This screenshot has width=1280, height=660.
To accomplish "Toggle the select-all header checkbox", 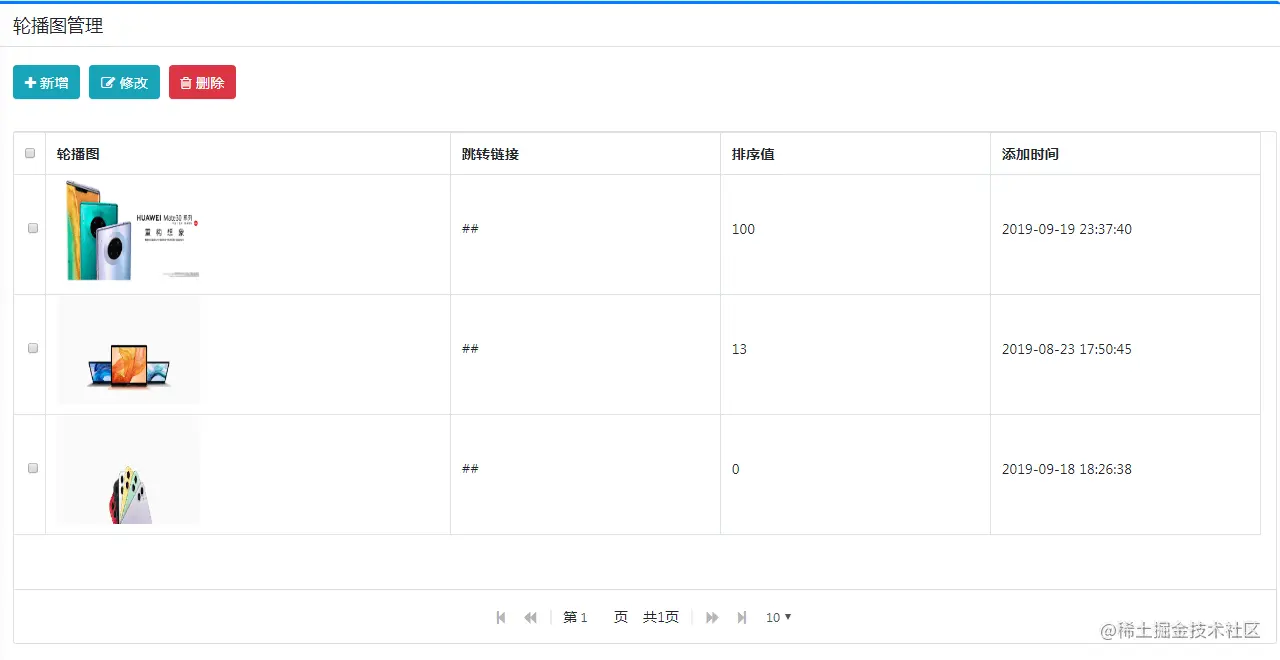I will point(30,153).
